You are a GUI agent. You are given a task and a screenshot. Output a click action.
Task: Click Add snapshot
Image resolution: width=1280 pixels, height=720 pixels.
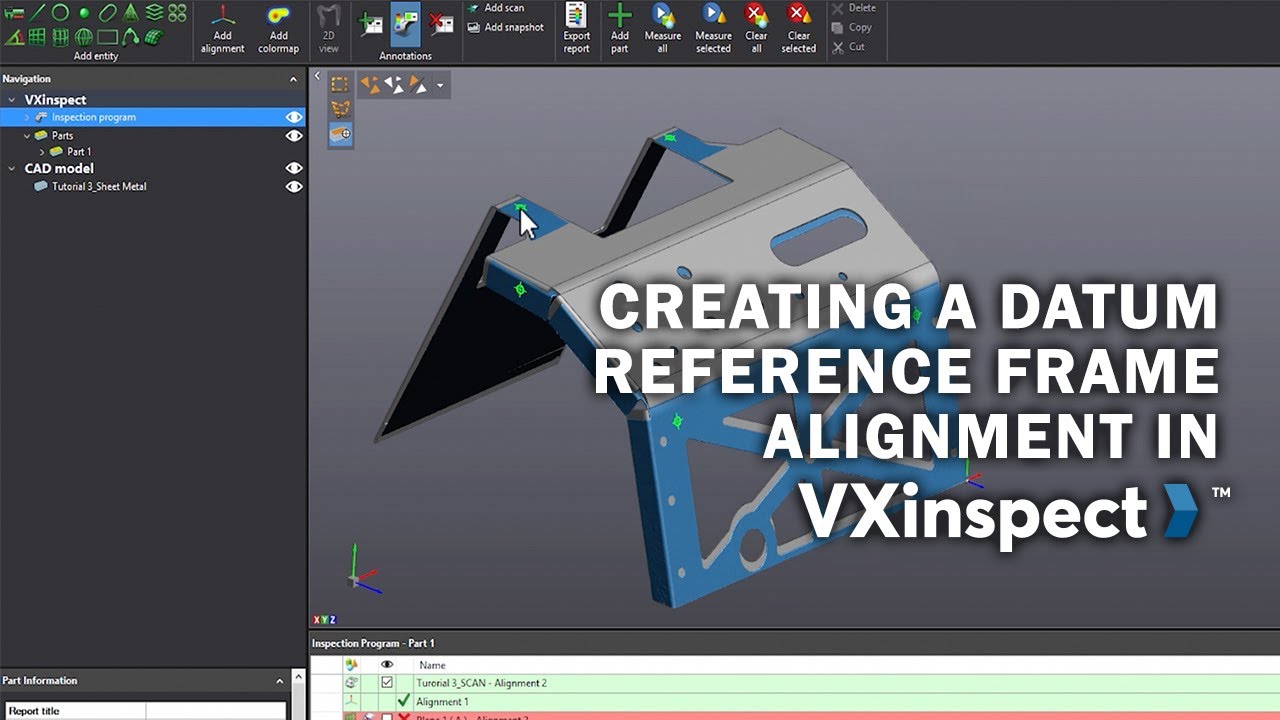point(505,28)
